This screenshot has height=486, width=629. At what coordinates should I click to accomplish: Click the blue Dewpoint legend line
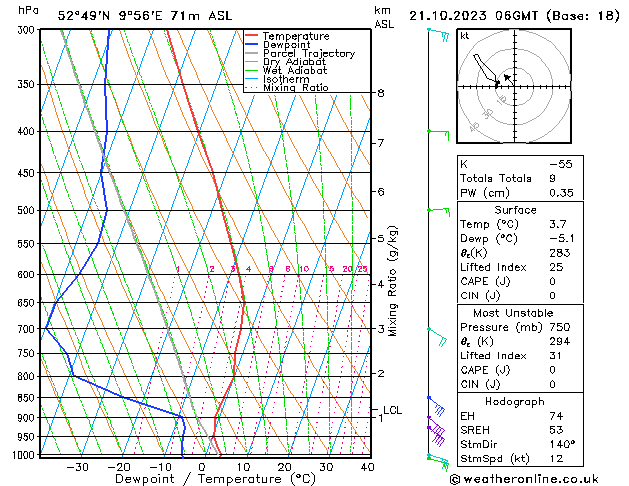251,45
